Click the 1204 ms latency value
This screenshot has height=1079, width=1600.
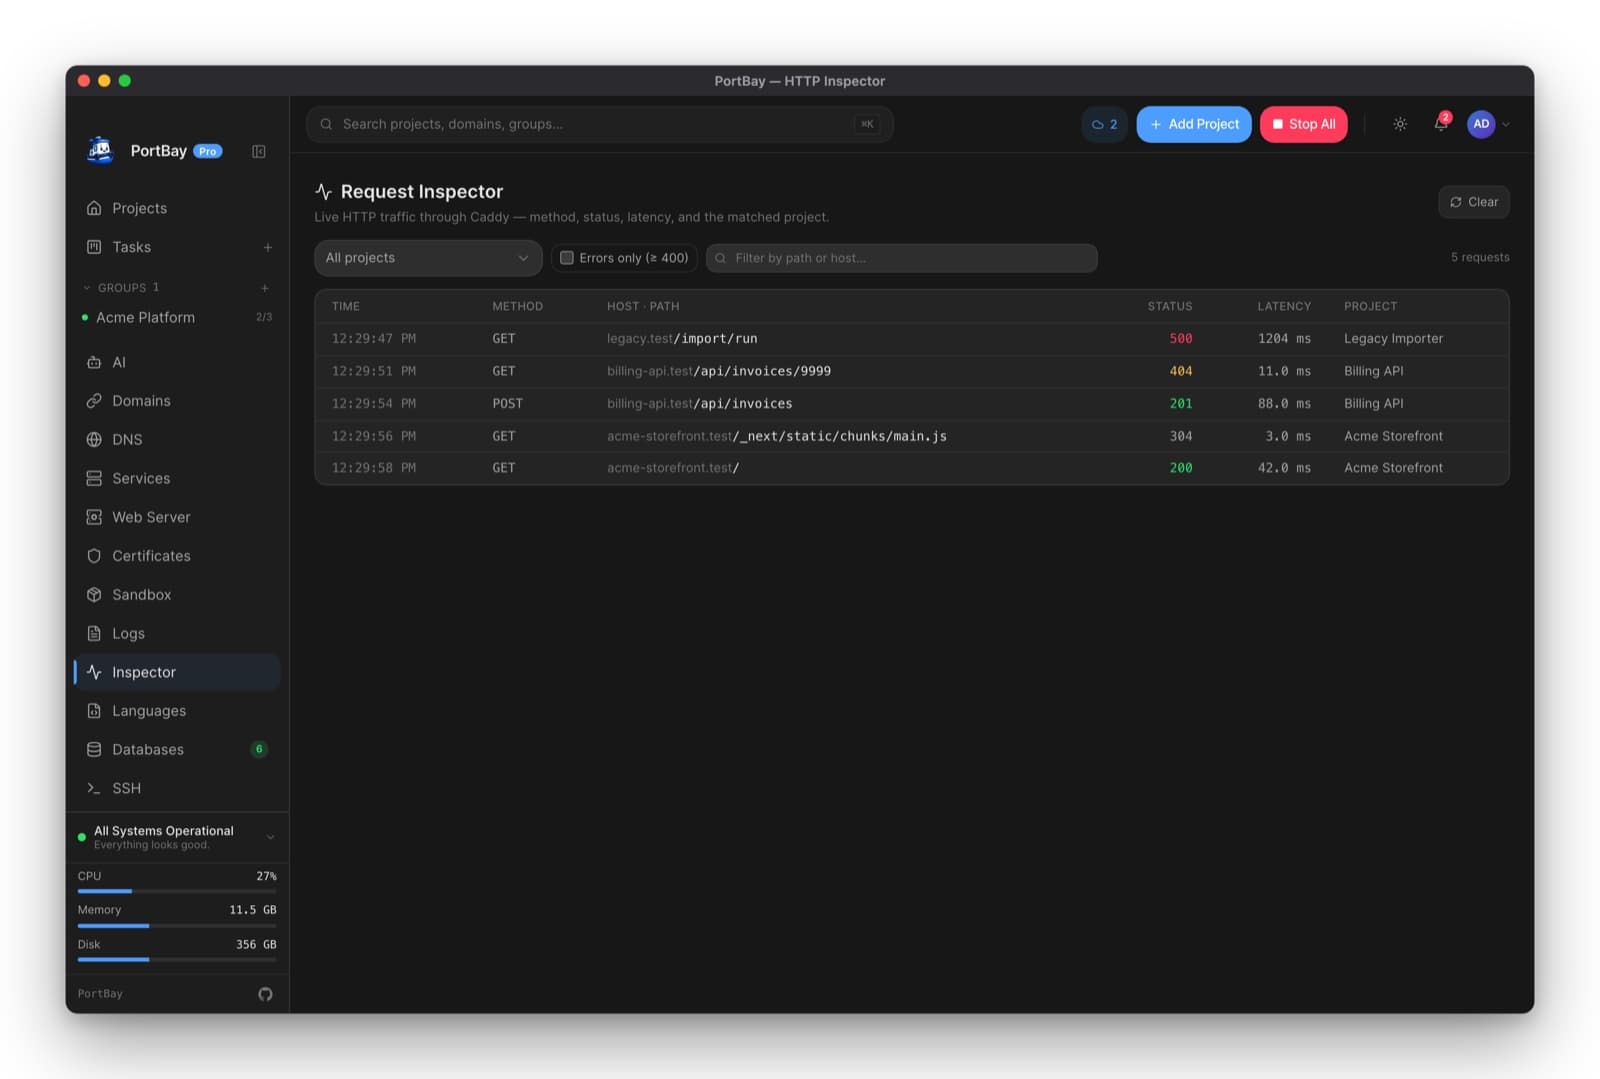click(1284, 339)
